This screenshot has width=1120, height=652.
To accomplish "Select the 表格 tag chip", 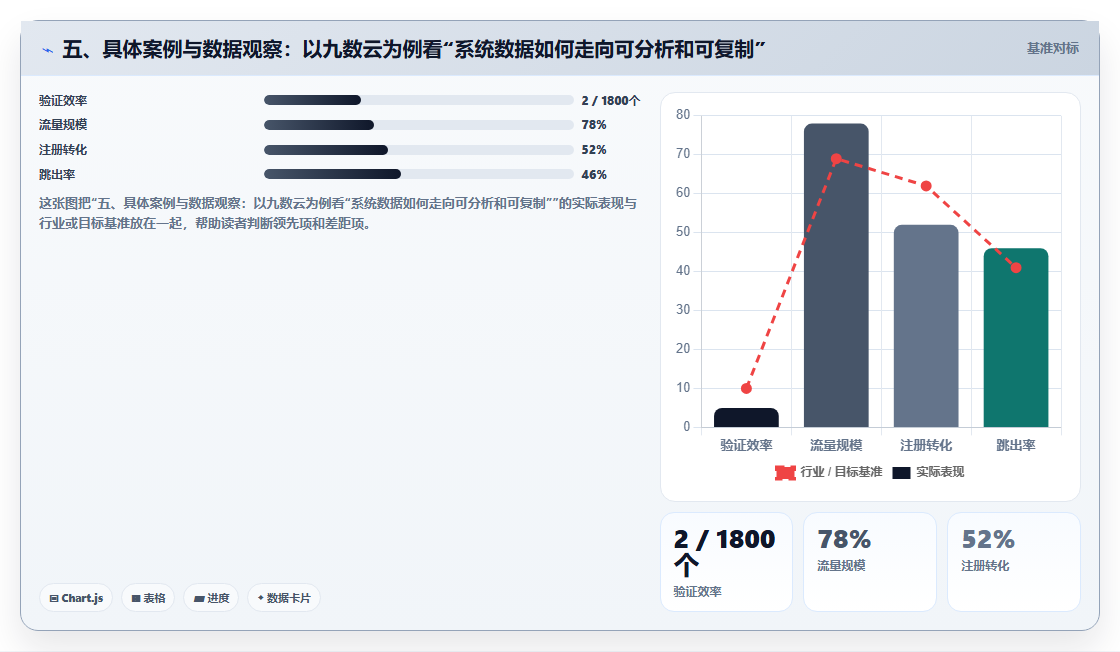I will pos(148,598).
